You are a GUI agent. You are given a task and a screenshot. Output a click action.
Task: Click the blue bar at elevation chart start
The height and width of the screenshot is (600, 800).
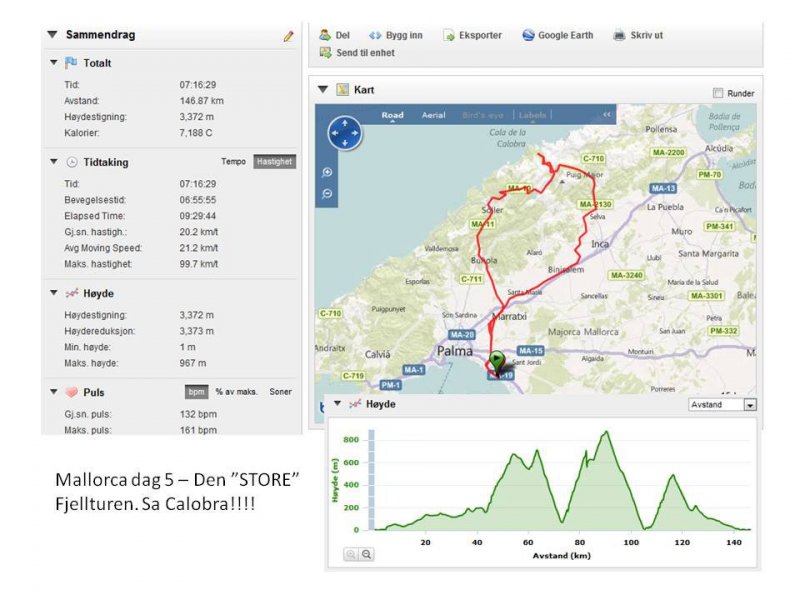click(x=370, y=480)
